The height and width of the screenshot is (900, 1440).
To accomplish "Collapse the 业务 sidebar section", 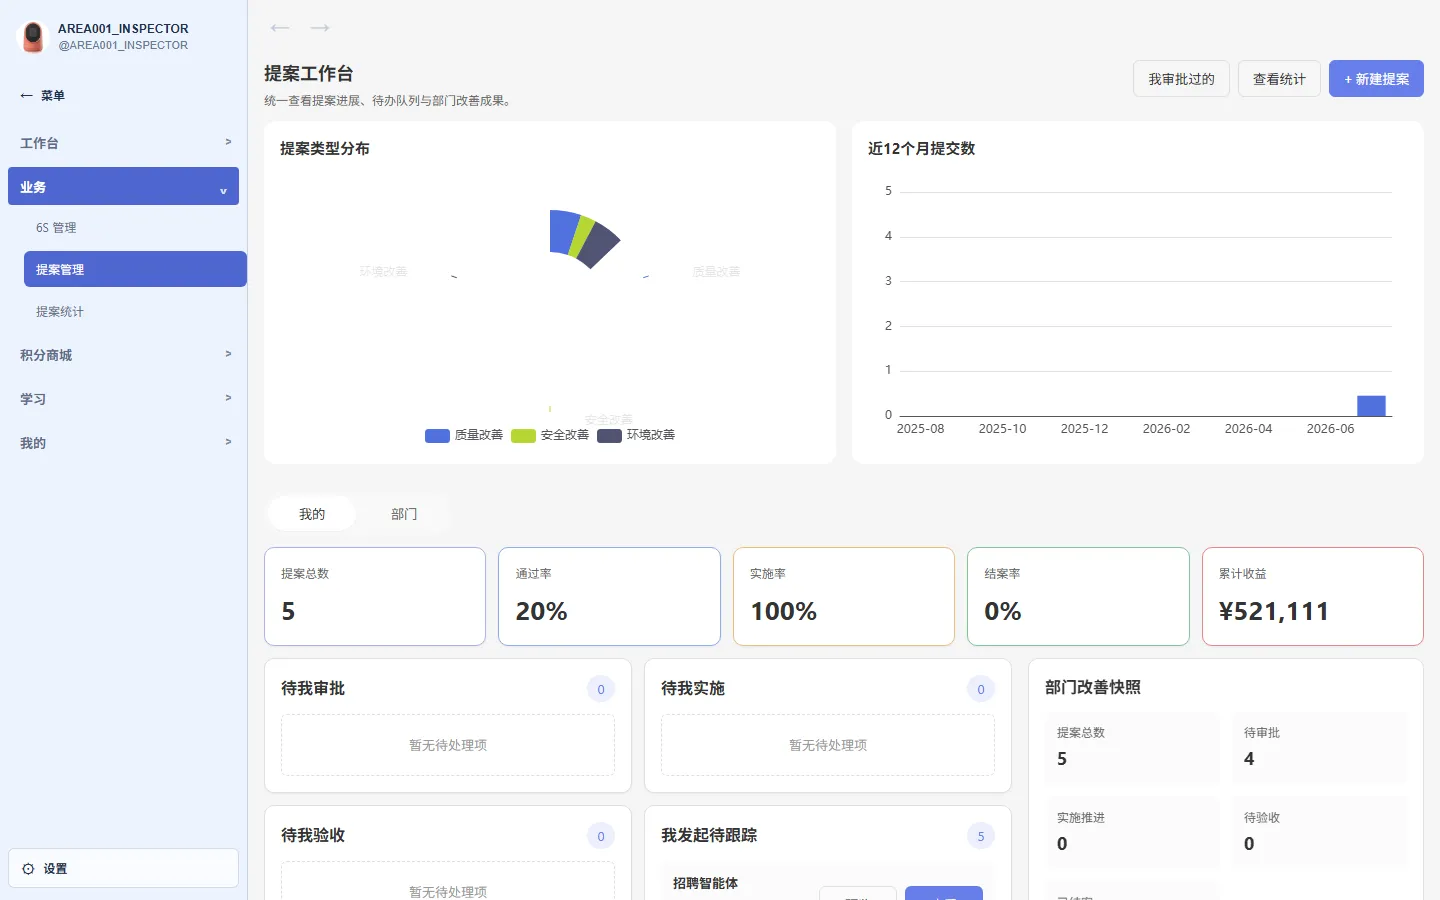I will pos(123,186).
